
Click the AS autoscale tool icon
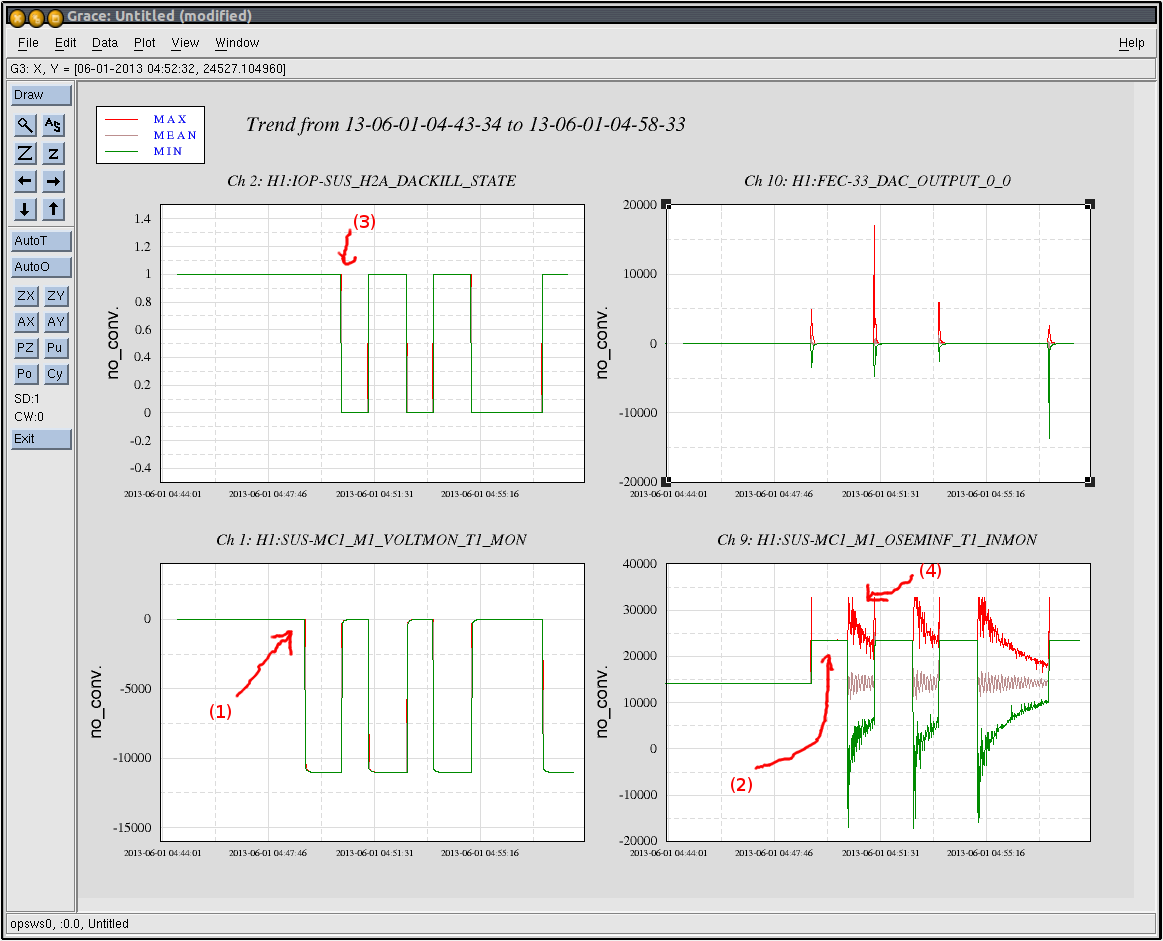(53, 125)
